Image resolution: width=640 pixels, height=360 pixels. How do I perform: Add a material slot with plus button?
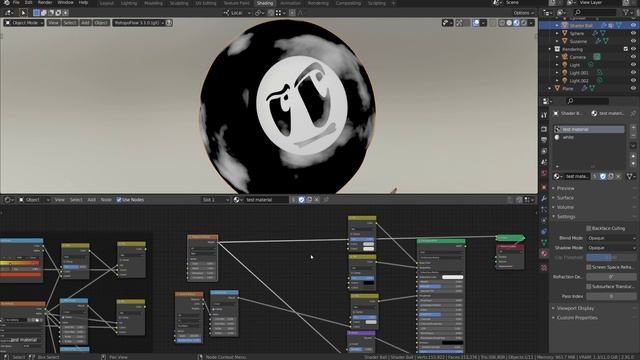[633, 128]
